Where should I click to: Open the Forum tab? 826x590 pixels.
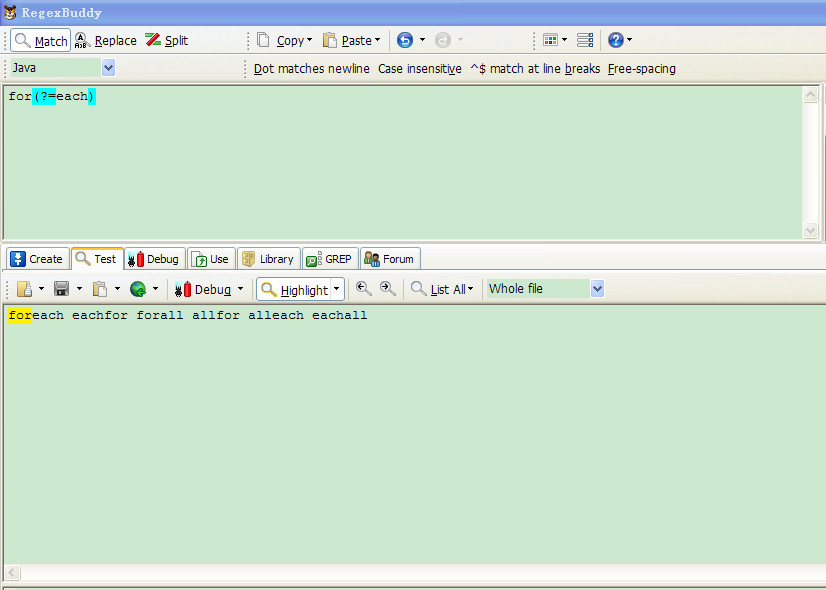(x=390, y=259)
